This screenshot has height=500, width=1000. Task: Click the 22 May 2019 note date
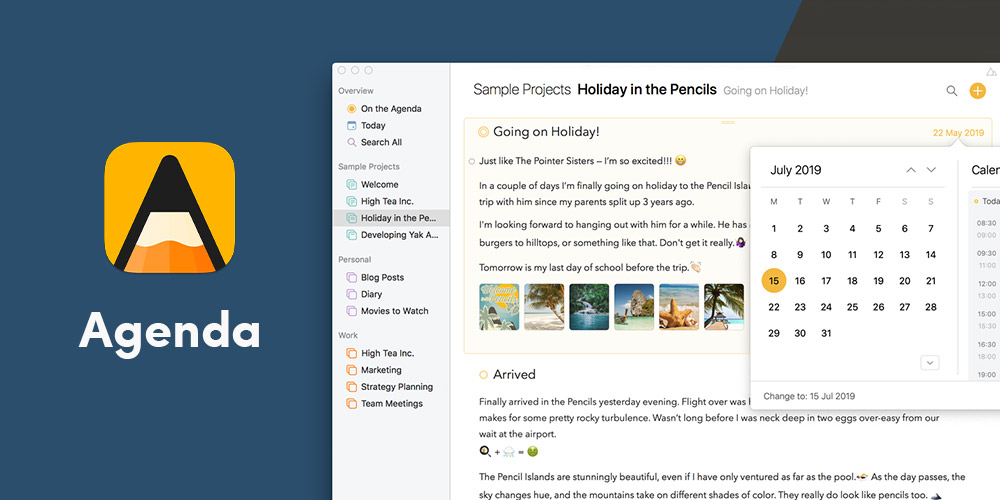958,133
